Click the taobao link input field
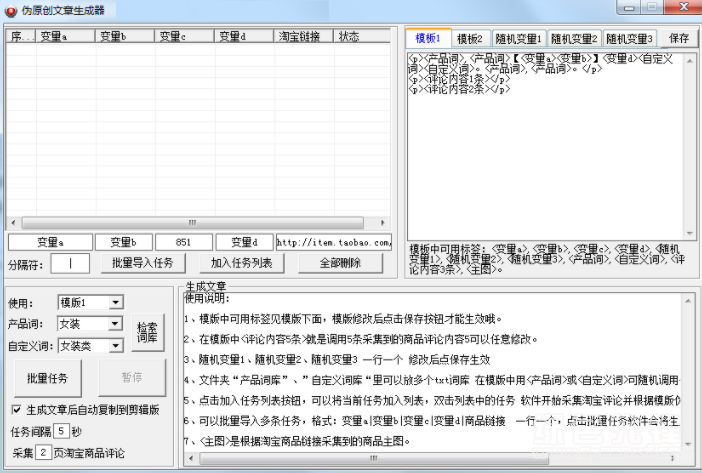 pyautogui.click(x=334, y=243)
